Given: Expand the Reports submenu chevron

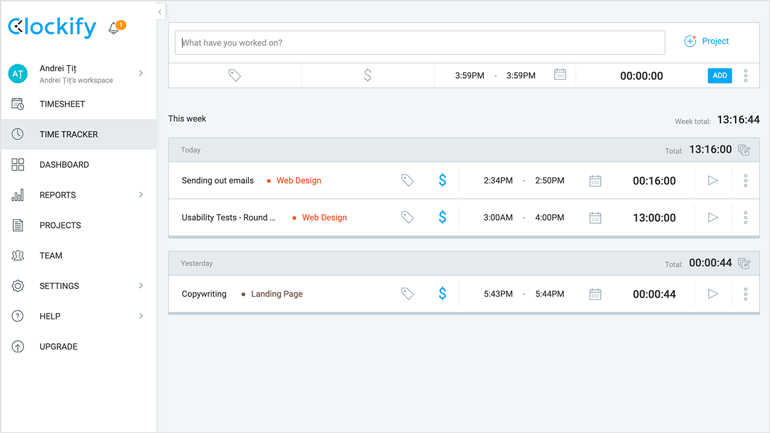Looking at the screenshot, I should tap(141, 195).
